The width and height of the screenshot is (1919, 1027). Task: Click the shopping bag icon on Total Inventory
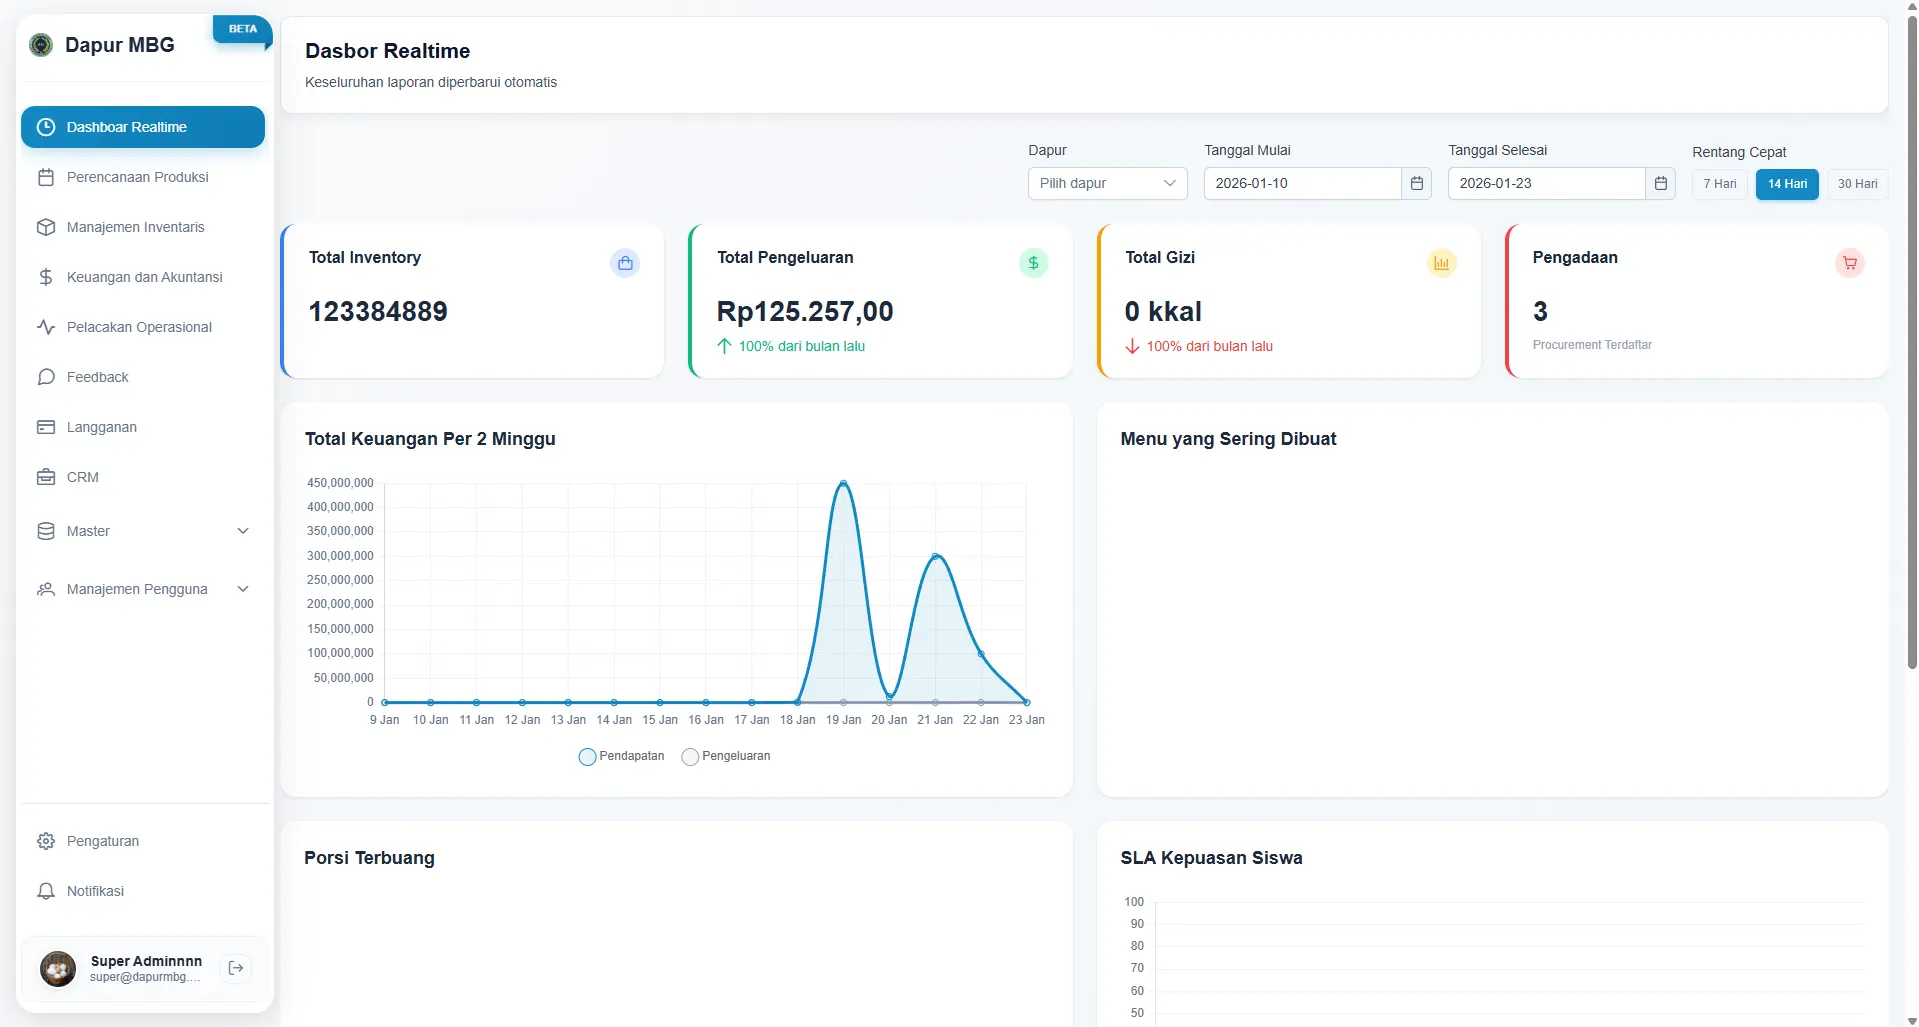click(x=625, y=263)
